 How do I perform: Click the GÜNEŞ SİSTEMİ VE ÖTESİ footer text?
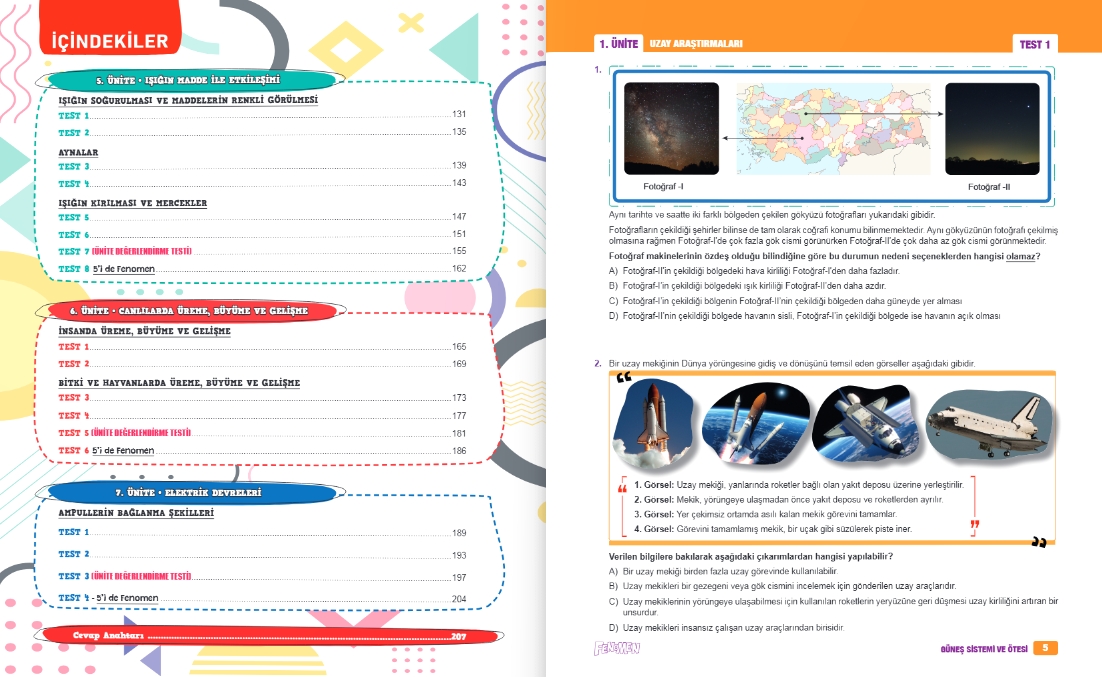tap(984, 649)
